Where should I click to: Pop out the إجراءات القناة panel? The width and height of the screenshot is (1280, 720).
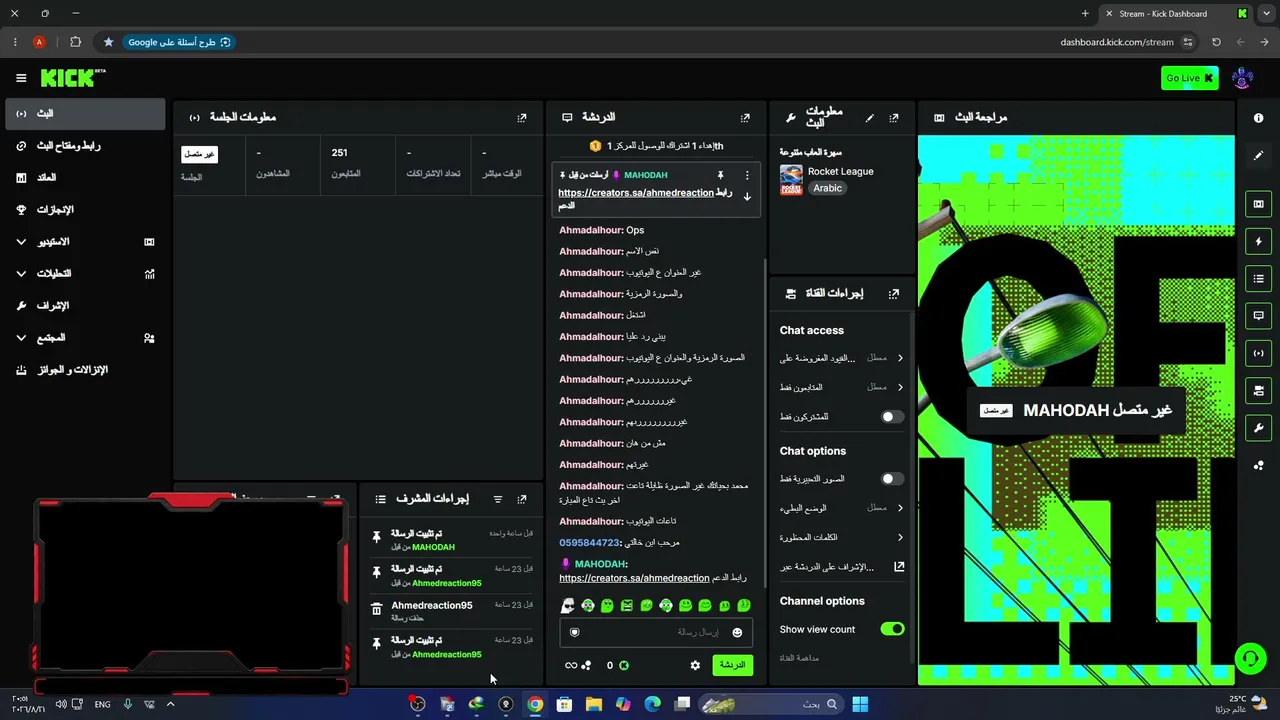894,294
